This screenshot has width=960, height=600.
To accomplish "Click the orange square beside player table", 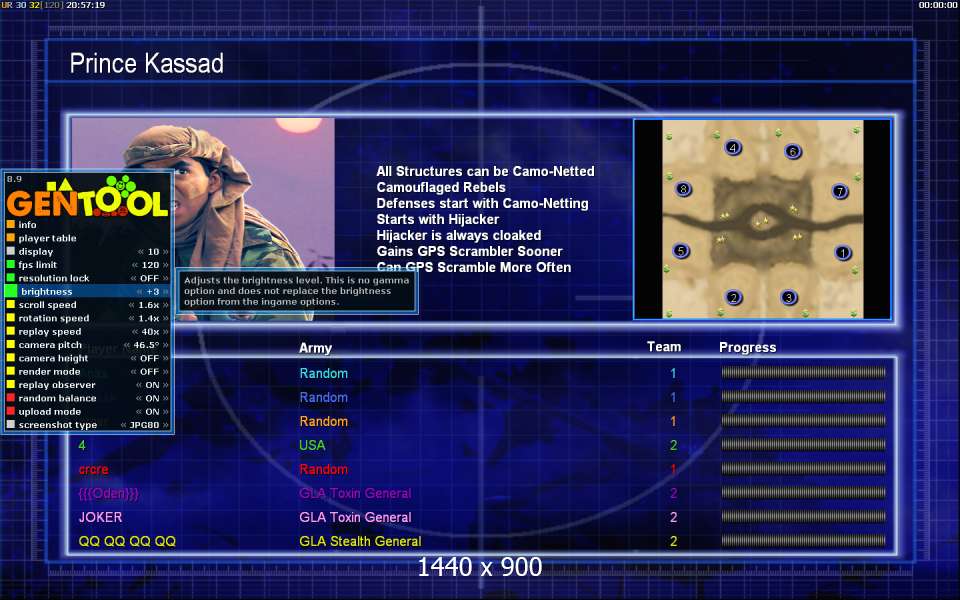I will click(10, 238).
